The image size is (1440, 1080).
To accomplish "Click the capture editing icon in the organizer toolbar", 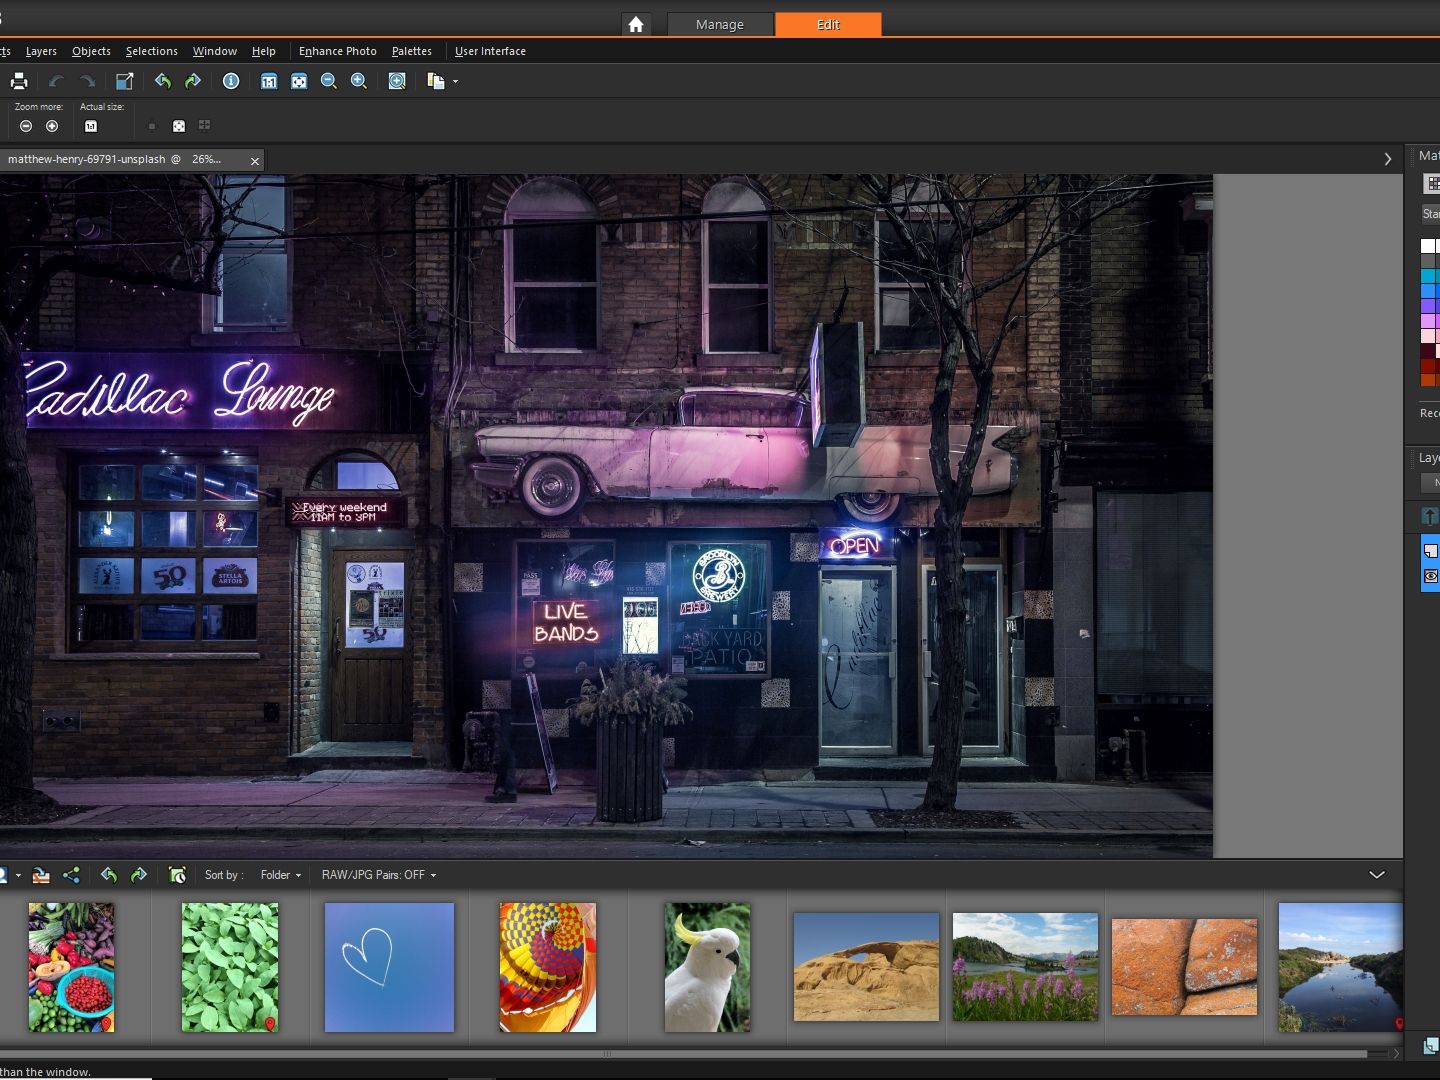I will pos(177,875).
